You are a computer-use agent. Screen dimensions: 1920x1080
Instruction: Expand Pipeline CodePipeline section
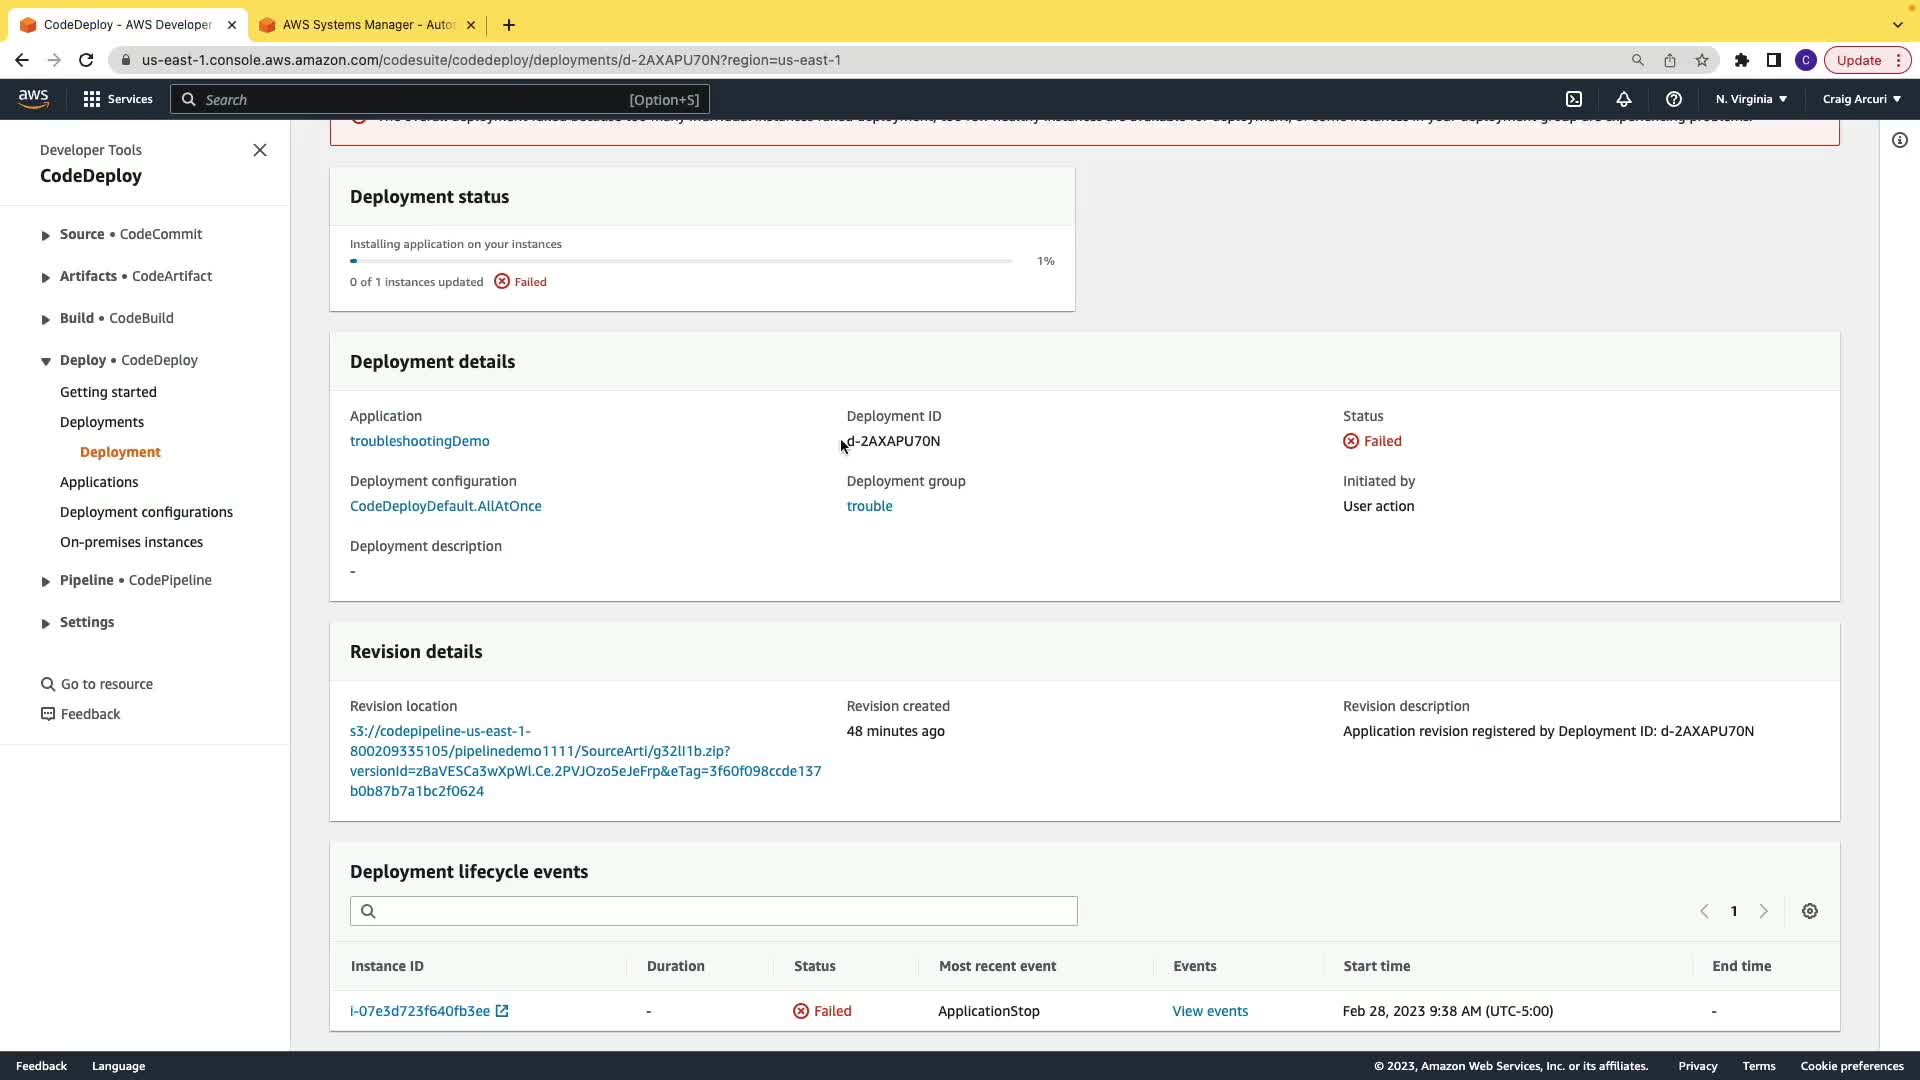pyautogui.click(x=45, y=581)
